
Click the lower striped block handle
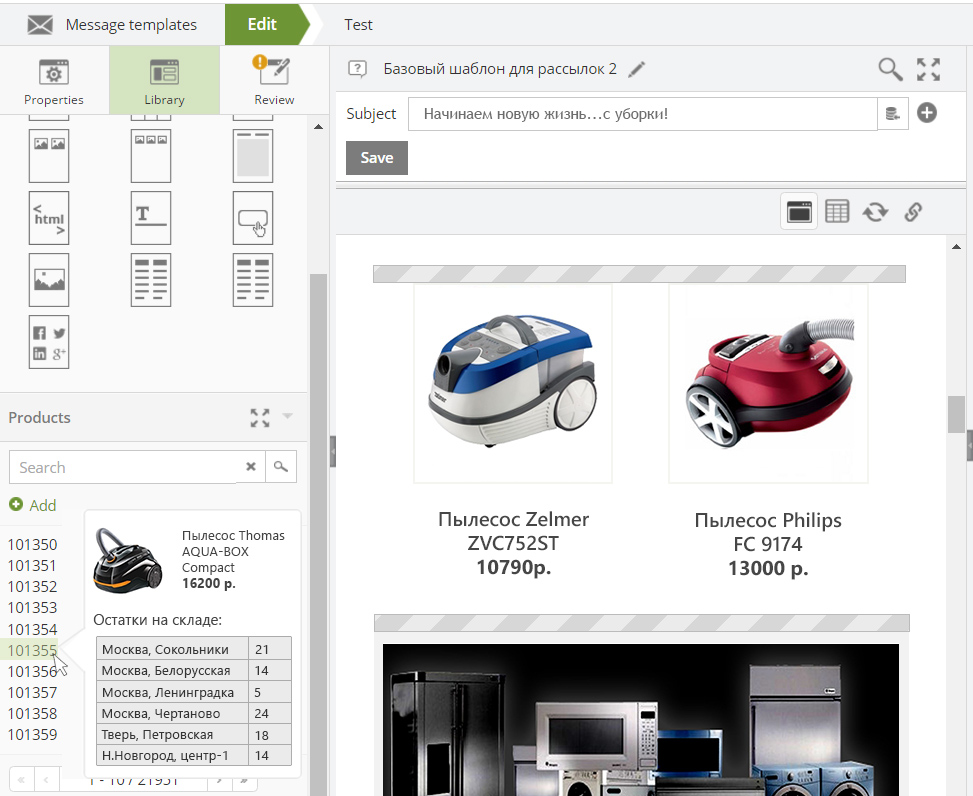[642, 622]
